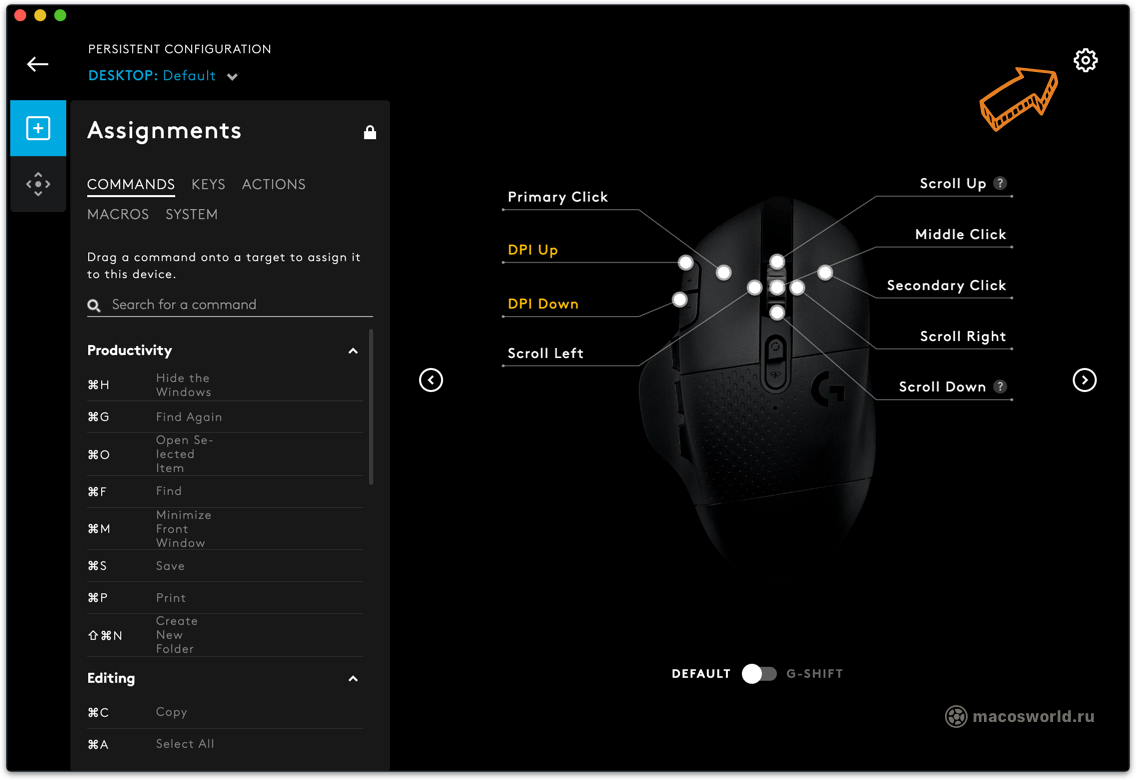Select the Scroll Left assignment label
Viewport: 1136px width, 780px height.
click(546, 353)
